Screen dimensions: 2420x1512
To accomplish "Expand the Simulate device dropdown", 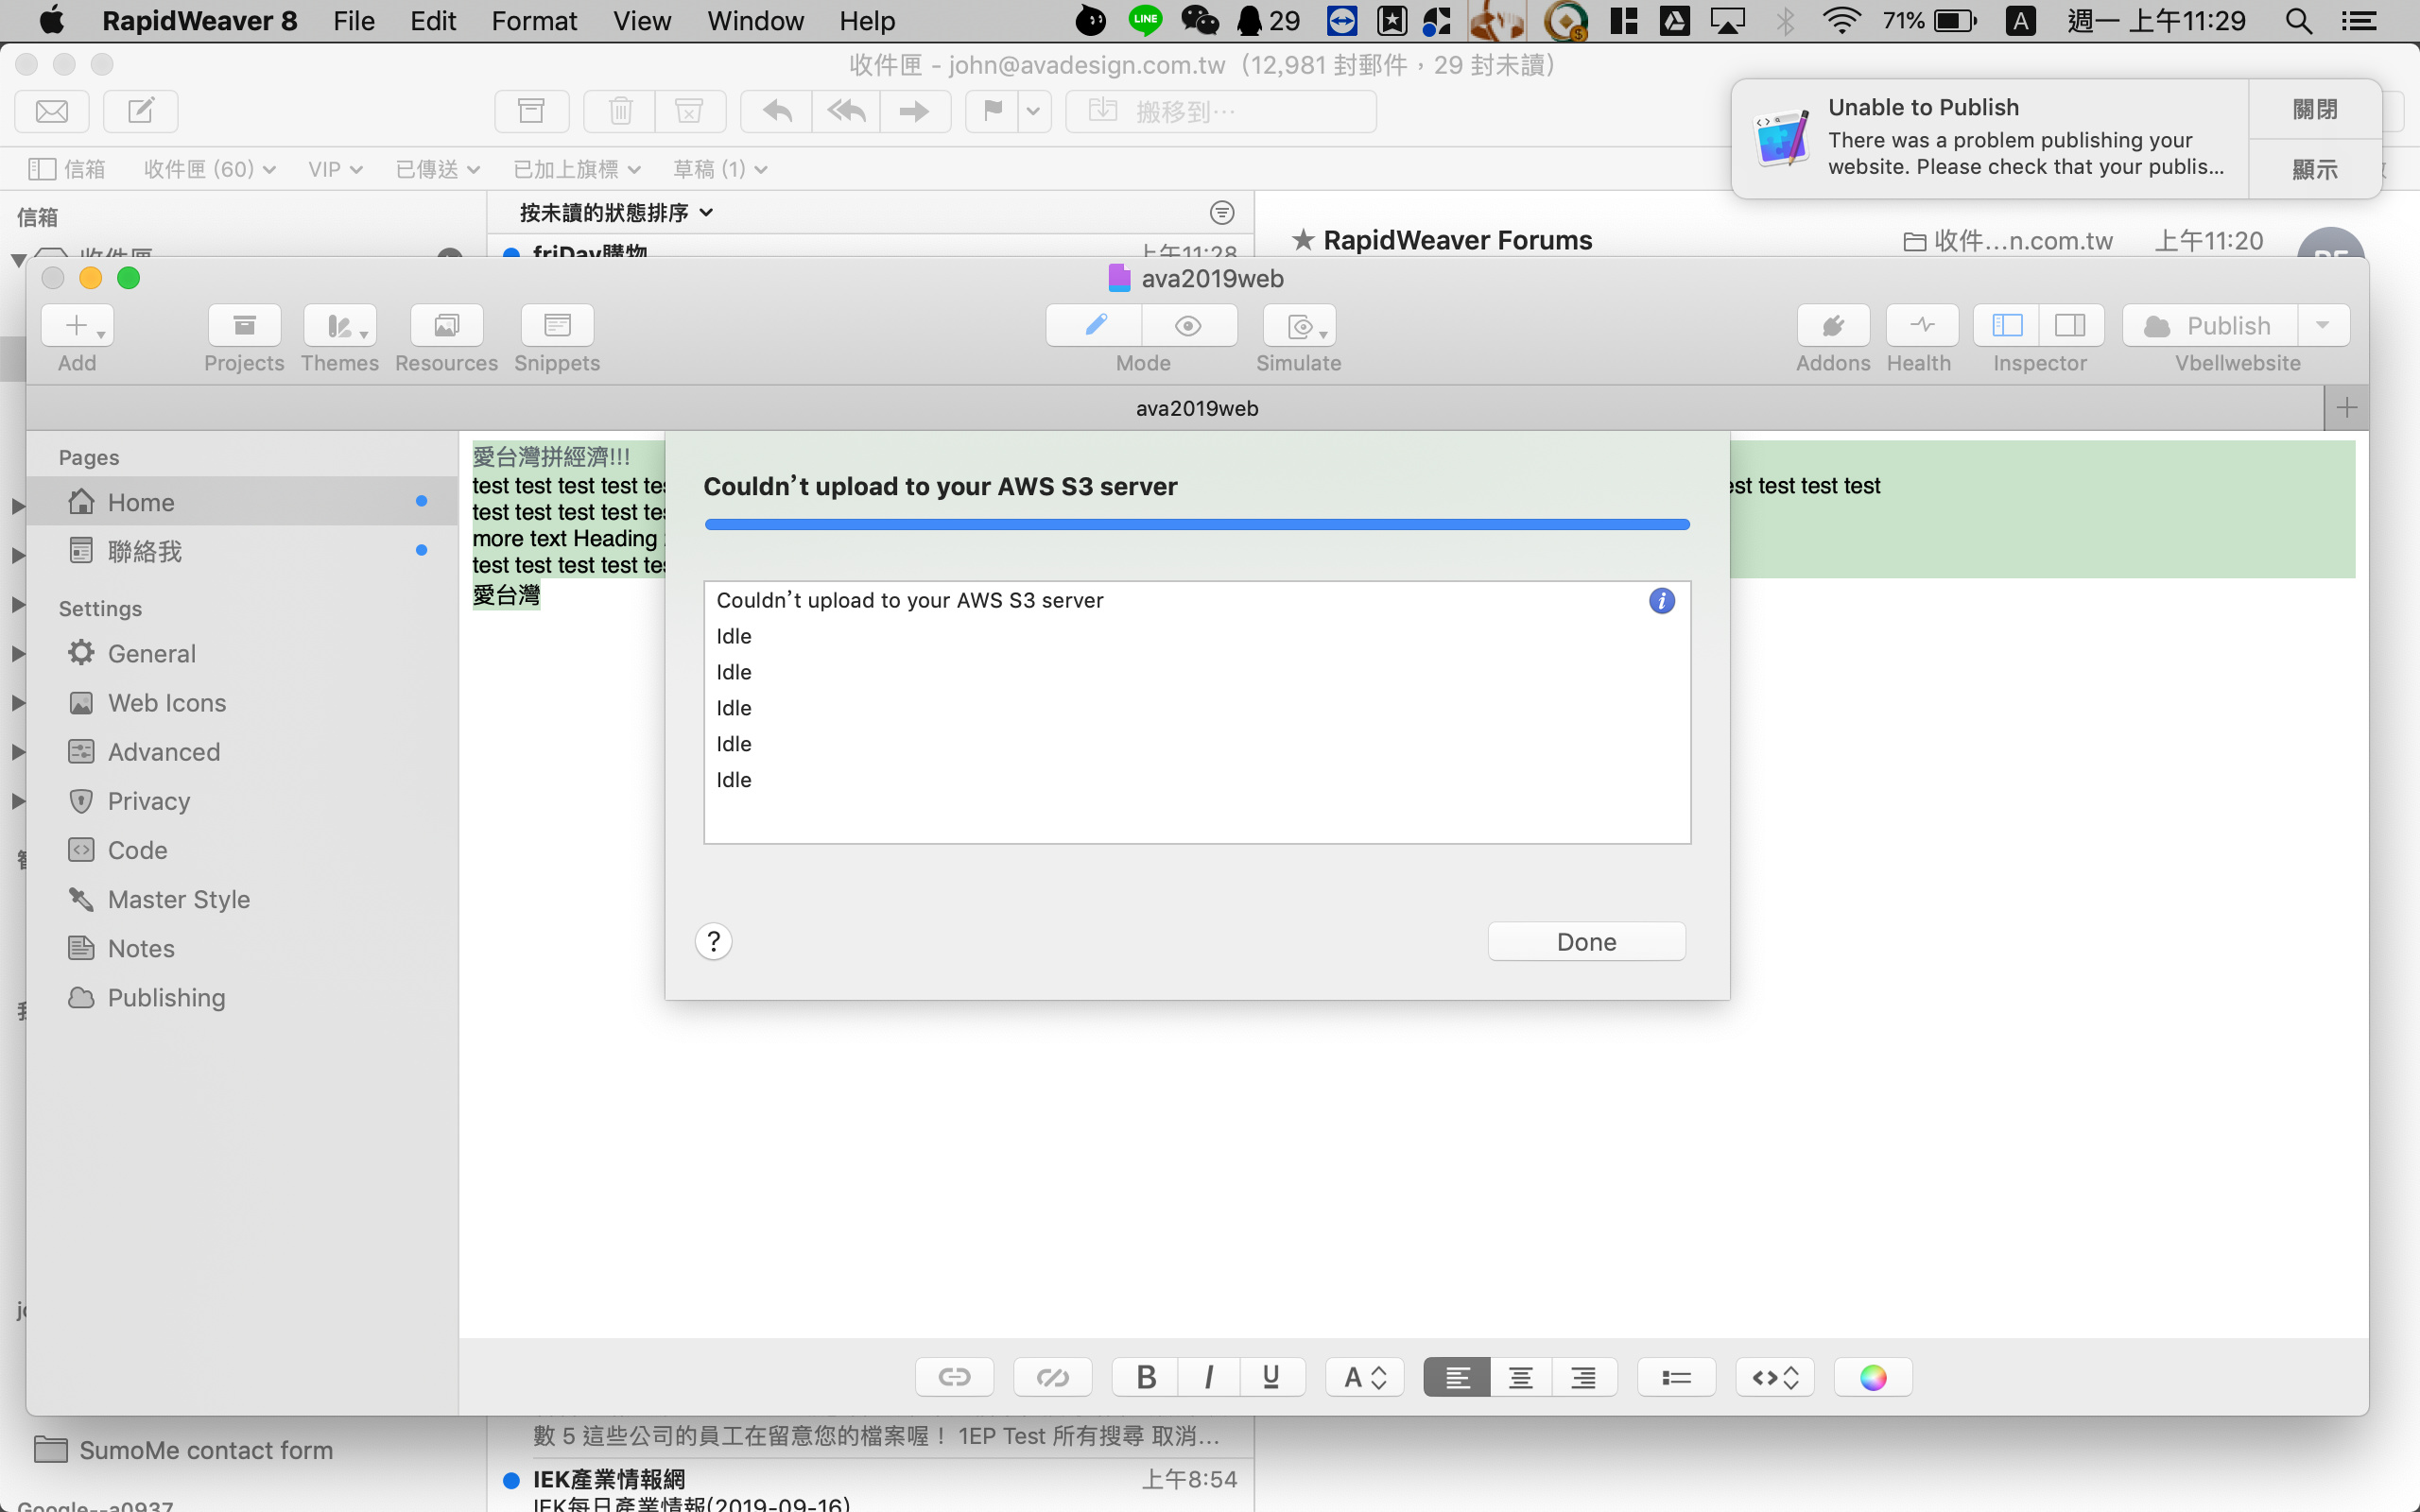I will 1299,325.
